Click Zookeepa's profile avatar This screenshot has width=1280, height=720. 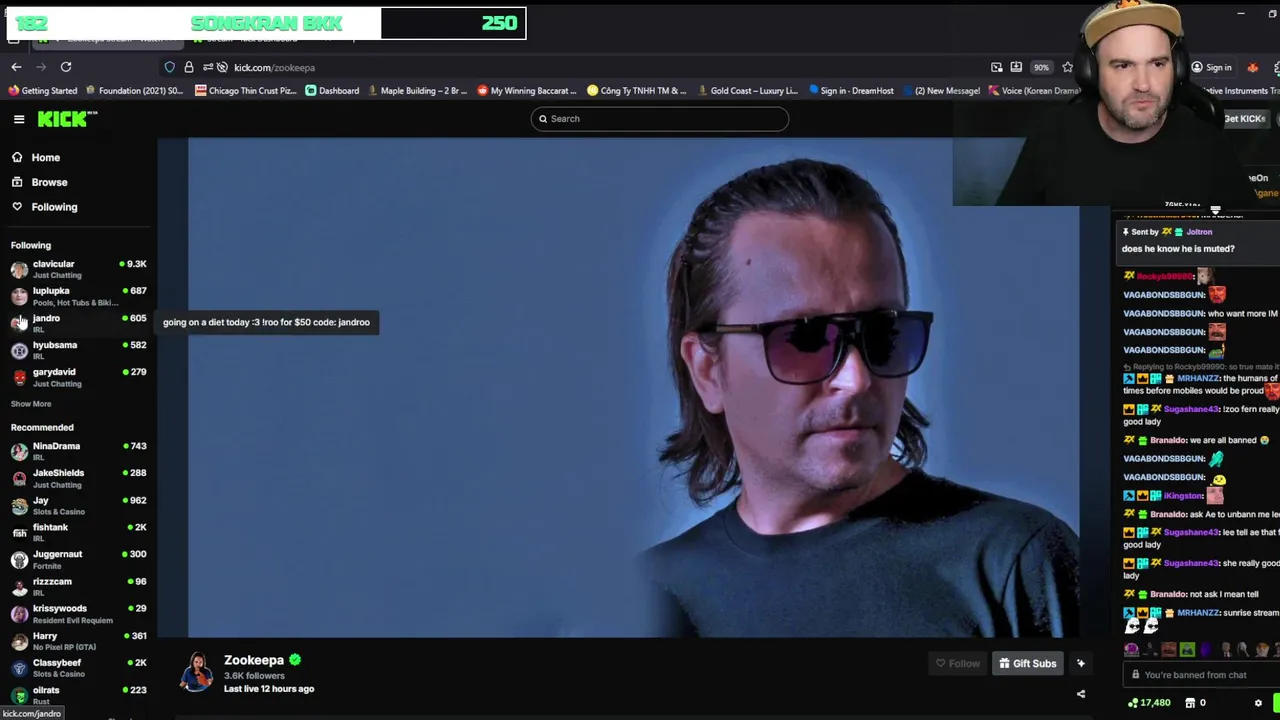pyautogui.click(x=197, y=673)
